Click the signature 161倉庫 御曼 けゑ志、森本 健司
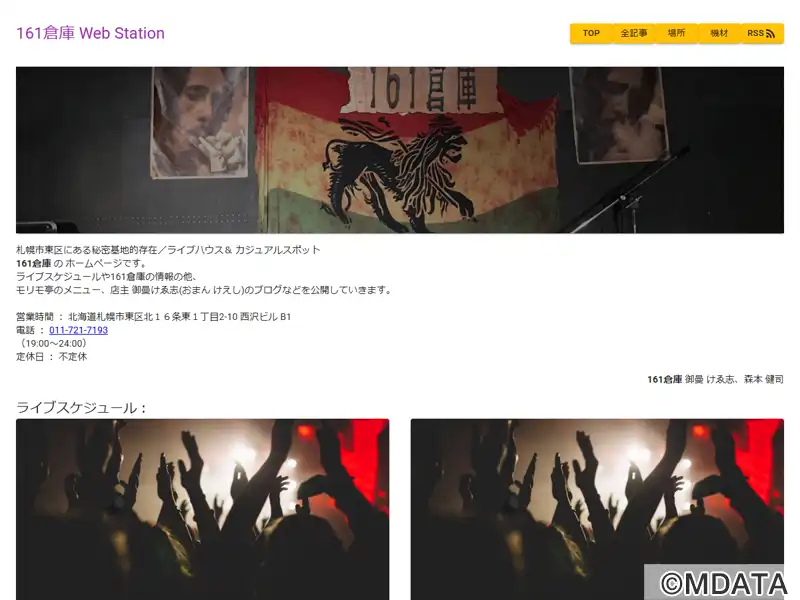Viewport: 800px width, 600px height. (715, 379)
